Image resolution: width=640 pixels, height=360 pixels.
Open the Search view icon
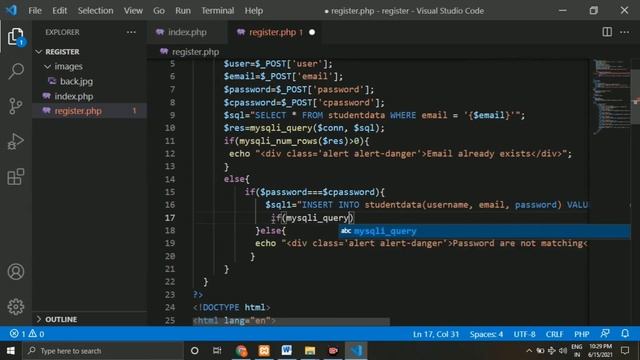pyautogui.click(x=16, y=71)
